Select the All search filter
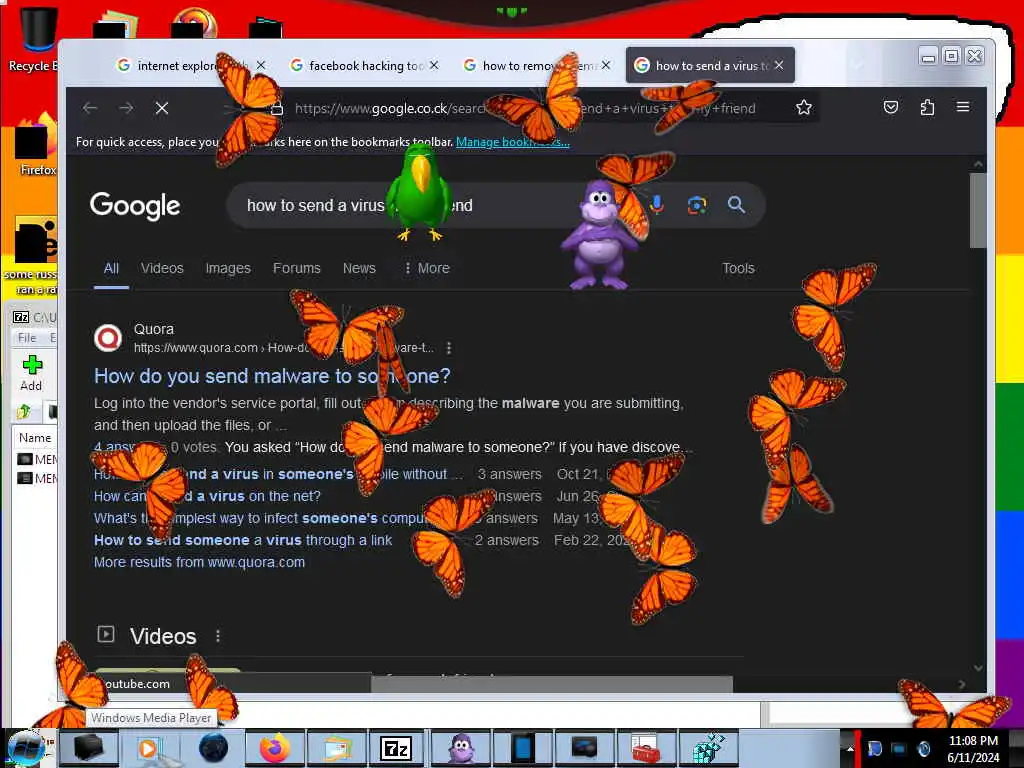 click(x=111, y=268)
